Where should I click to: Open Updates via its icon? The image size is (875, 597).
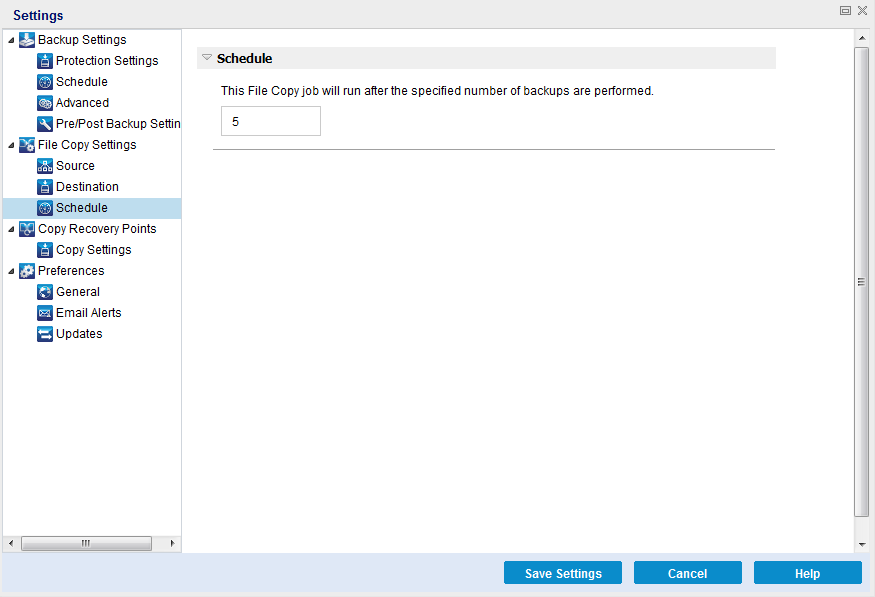tap(44, 333)
